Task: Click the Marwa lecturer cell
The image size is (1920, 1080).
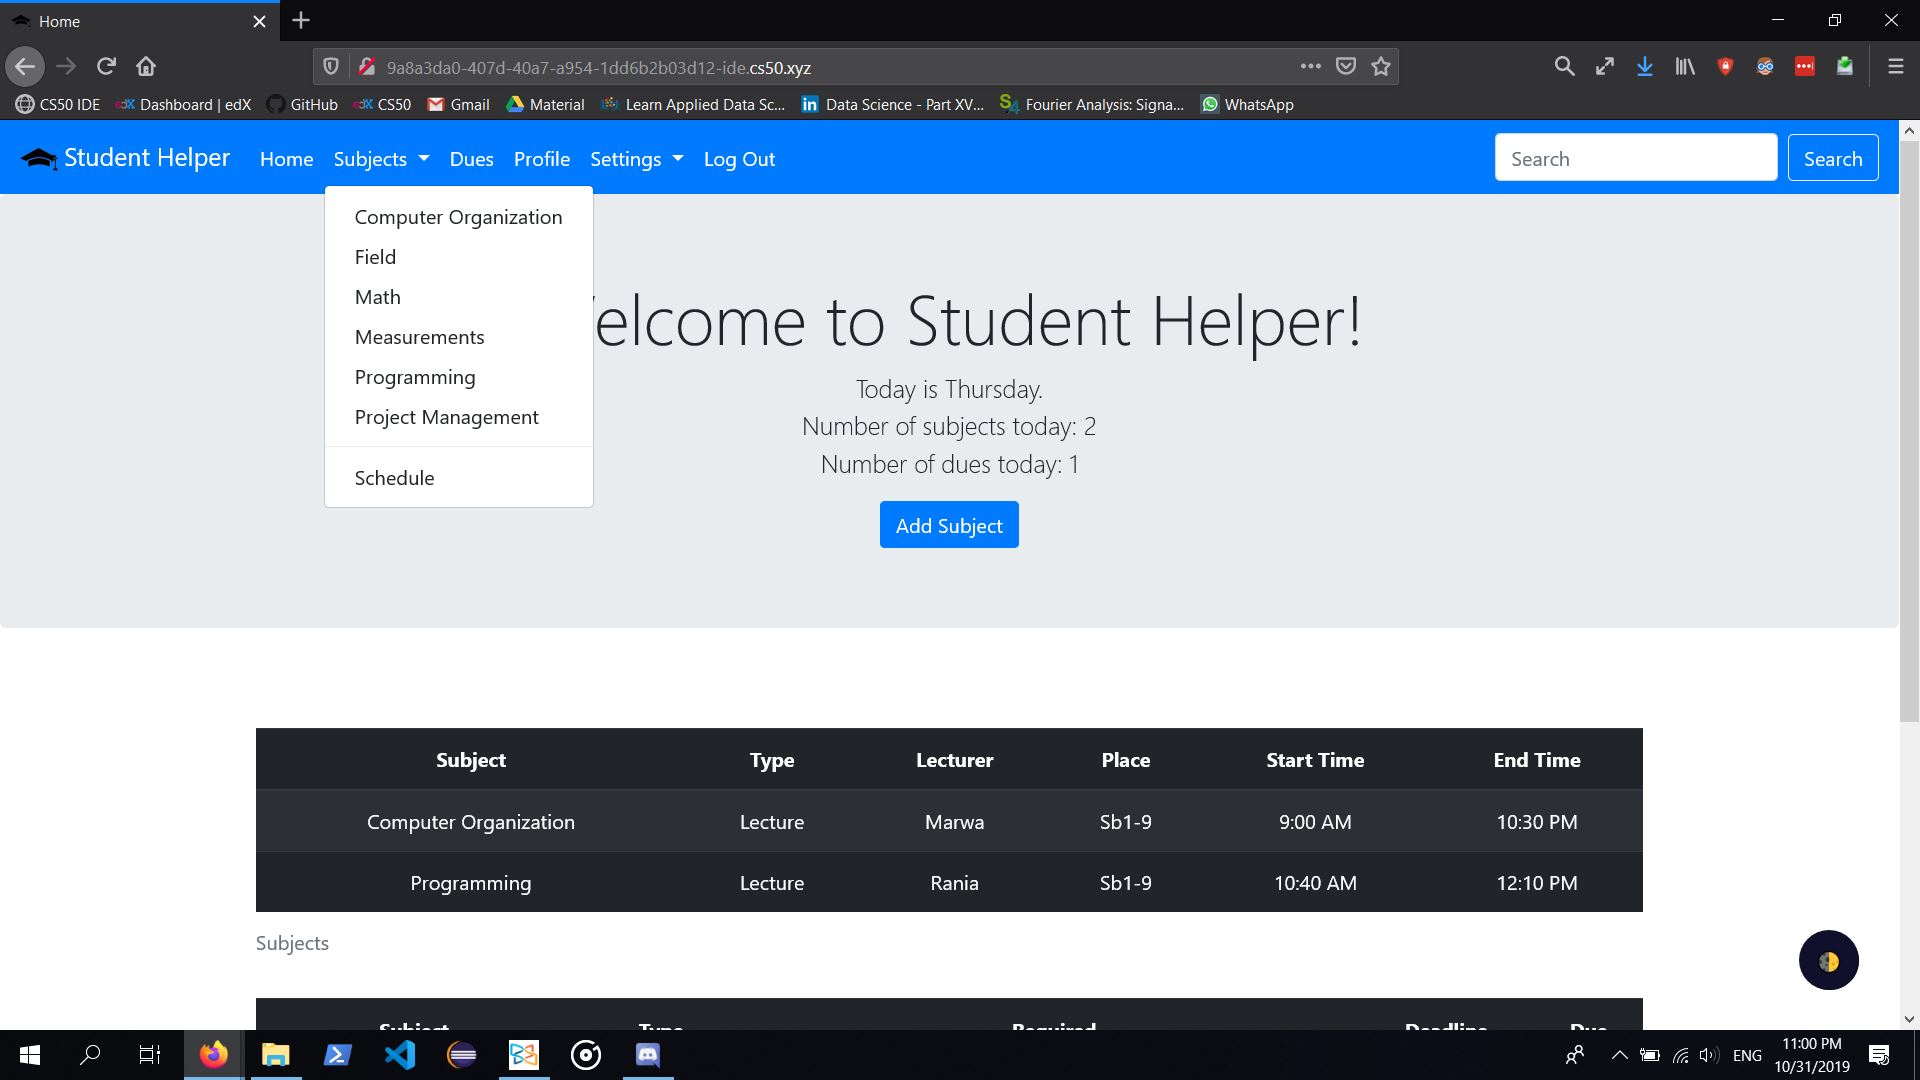Action: coord(954,822)
